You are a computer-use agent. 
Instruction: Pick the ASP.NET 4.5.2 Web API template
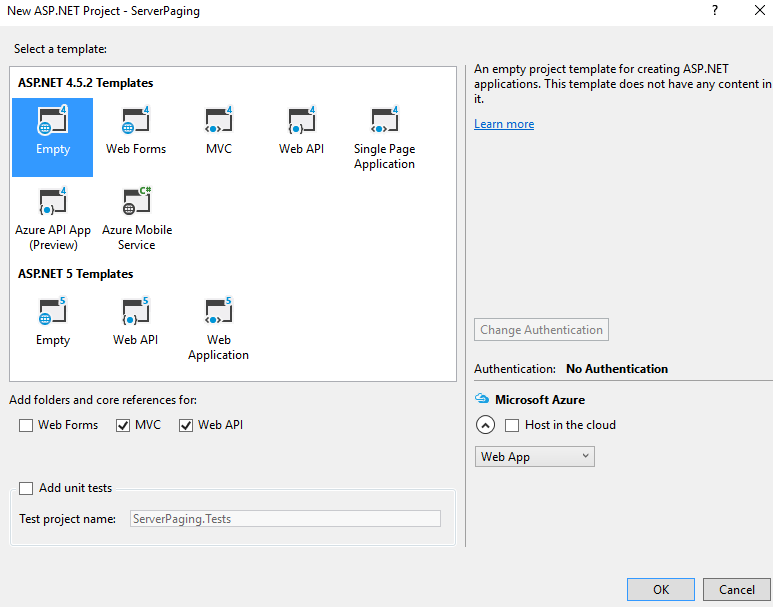(301, 123)
